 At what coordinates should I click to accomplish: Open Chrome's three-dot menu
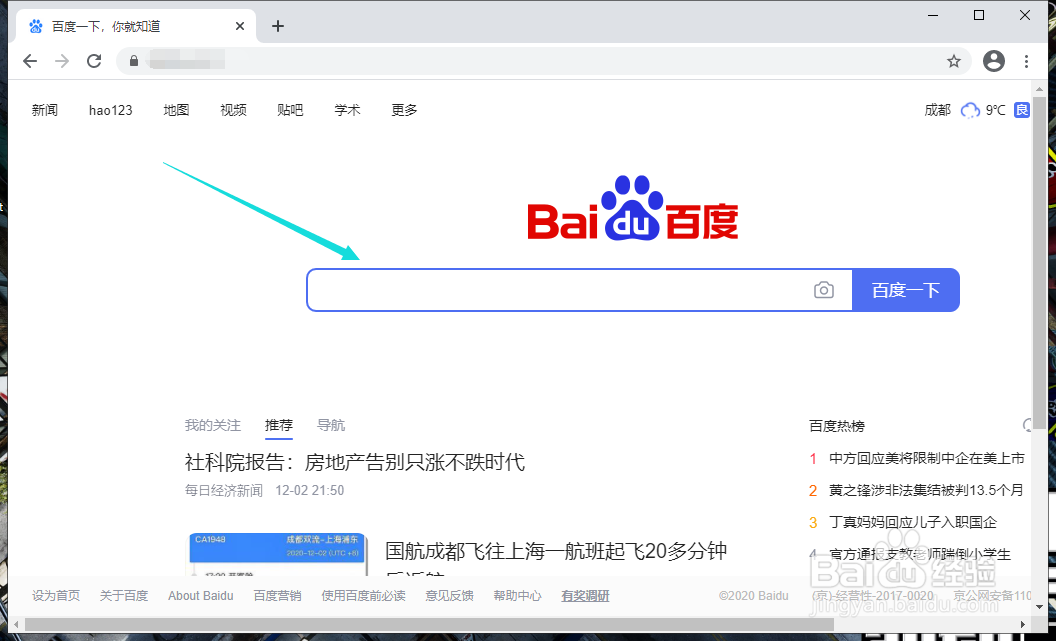coord(1027,61)
